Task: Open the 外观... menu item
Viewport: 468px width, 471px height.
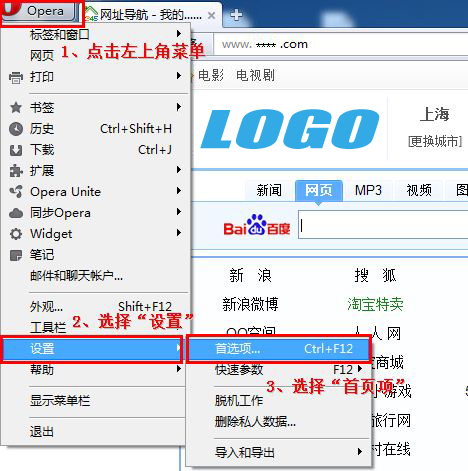Action: click(x=95, y=306)
